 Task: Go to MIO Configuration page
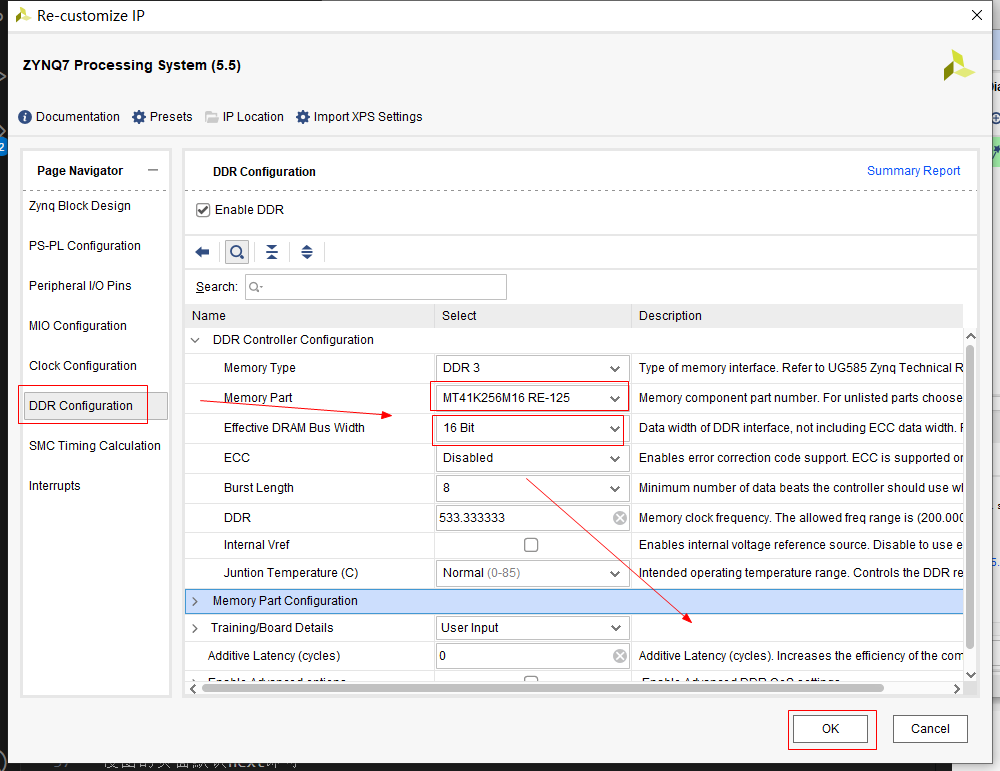[x=77, y=326]
